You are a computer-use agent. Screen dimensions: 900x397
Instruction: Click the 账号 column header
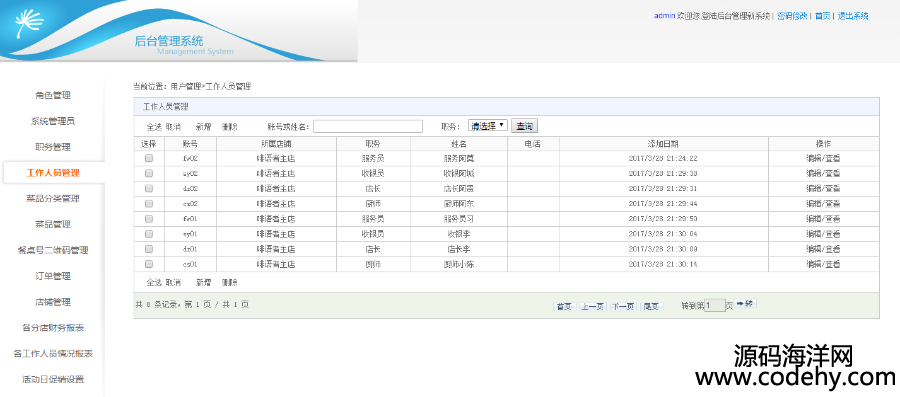point(191,143)
